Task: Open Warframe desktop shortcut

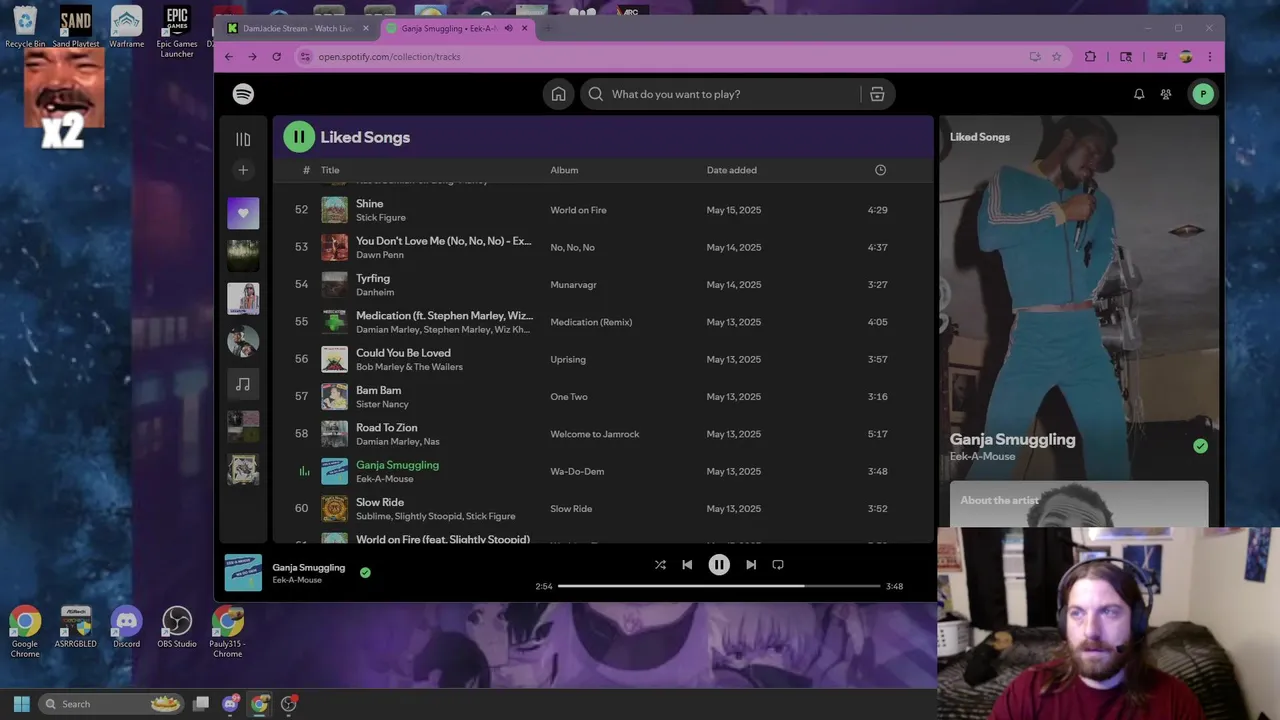Action: point(126,27)
